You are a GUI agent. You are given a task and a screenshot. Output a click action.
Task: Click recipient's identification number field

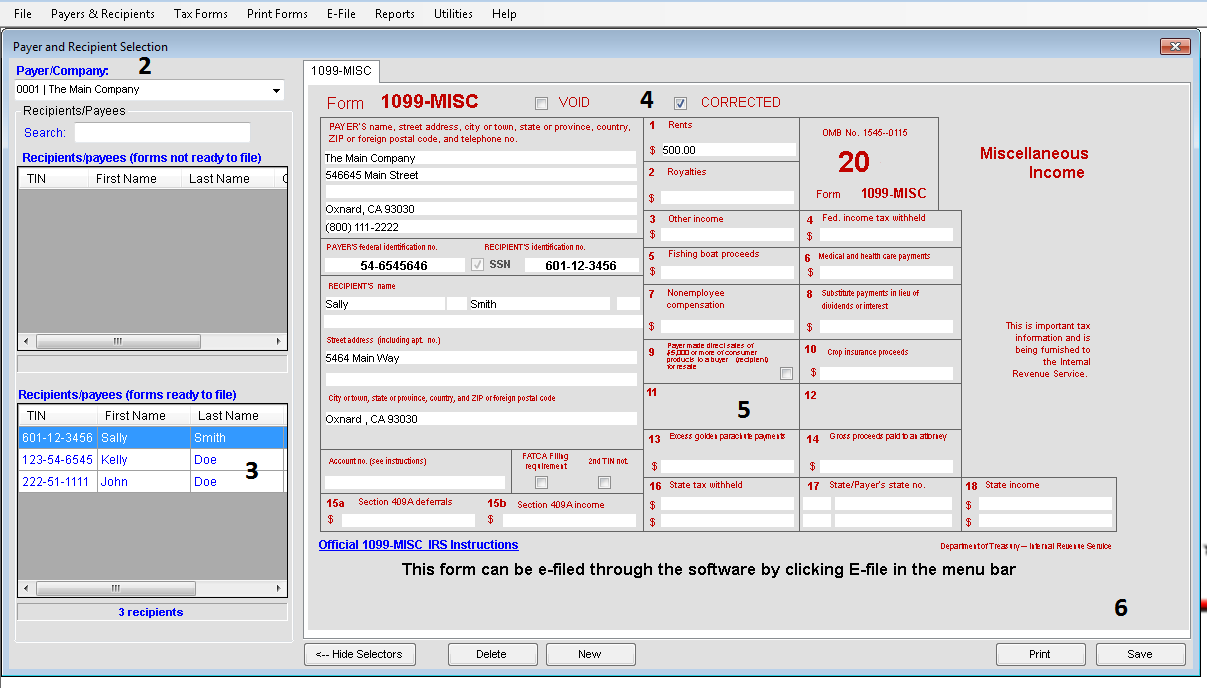coord(581,265)
